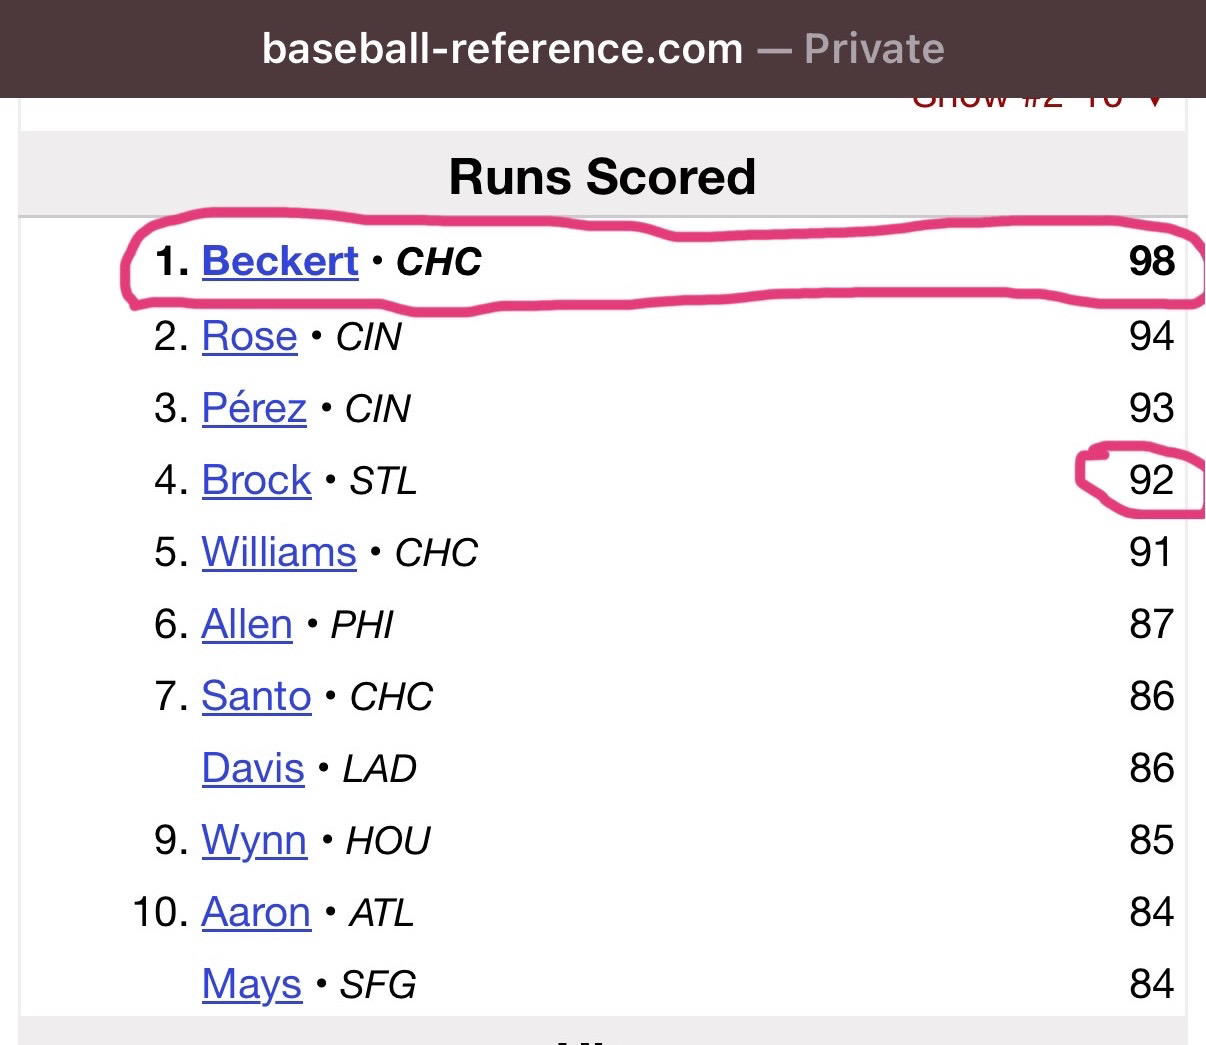Expand the Show #2-10 dropdown arrow
Viewport: 1206px width, 1045px height.
pos(1156,102)
